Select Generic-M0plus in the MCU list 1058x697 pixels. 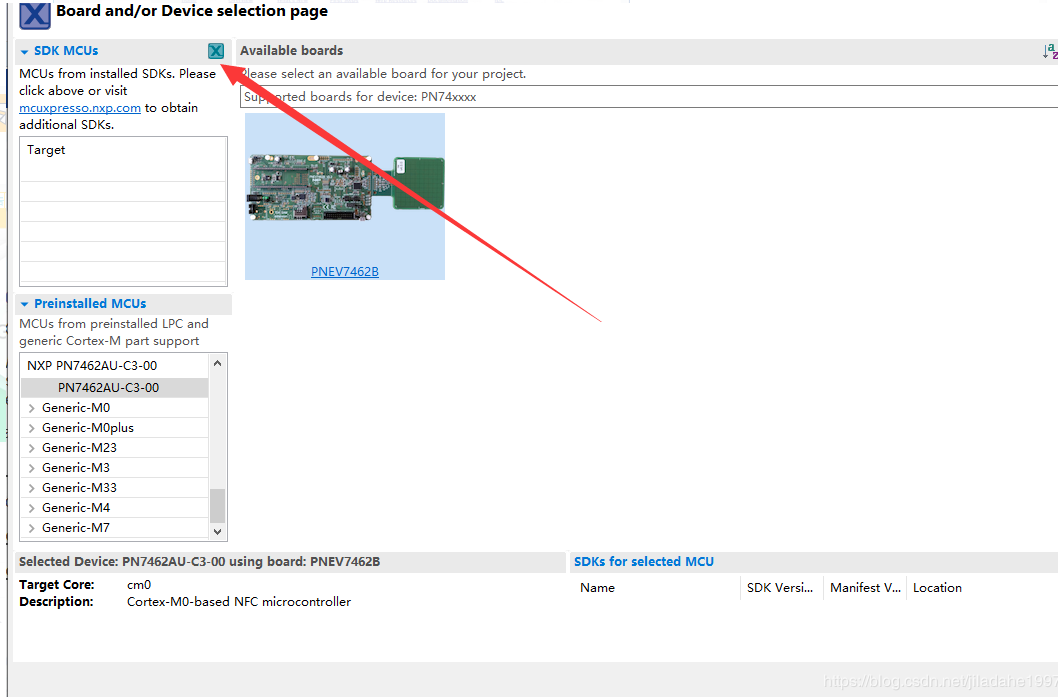point(88,428)
